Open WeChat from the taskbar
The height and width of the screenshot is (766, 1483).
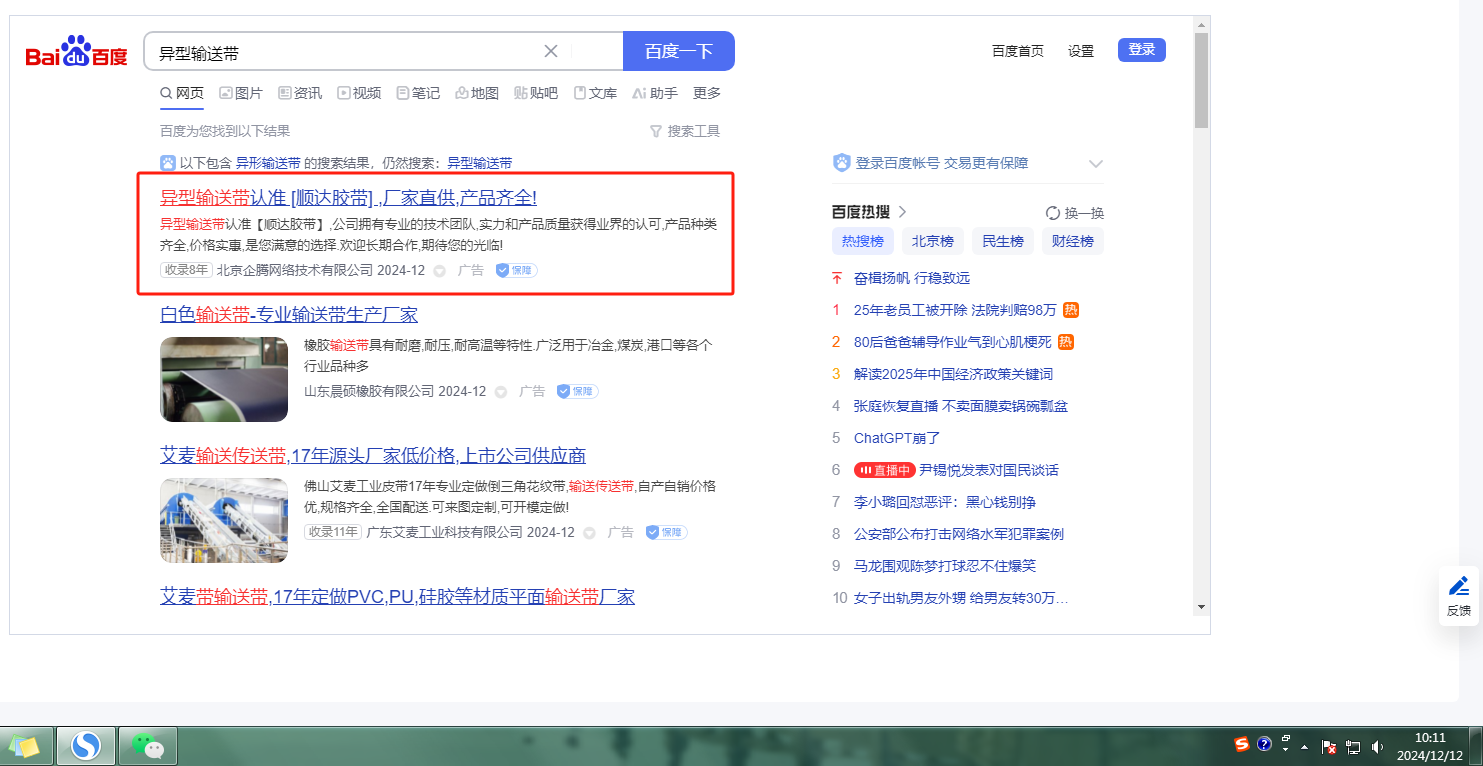pyautogui.click(x=148, y=746)
